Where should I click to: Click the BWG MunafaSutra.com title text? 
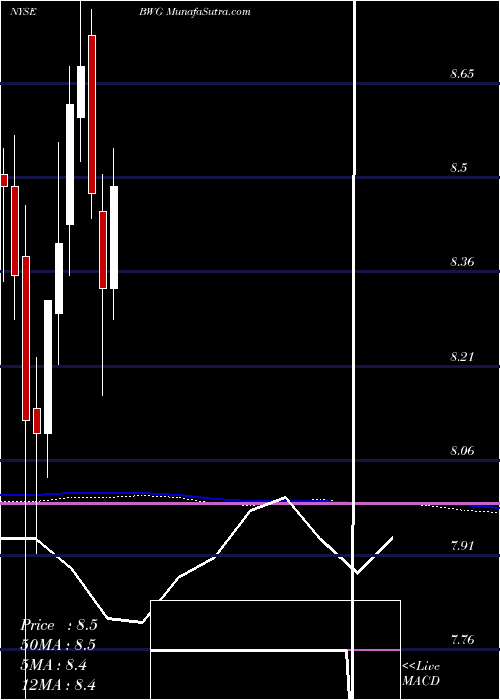pyautogui.click(x=194, y=12)
